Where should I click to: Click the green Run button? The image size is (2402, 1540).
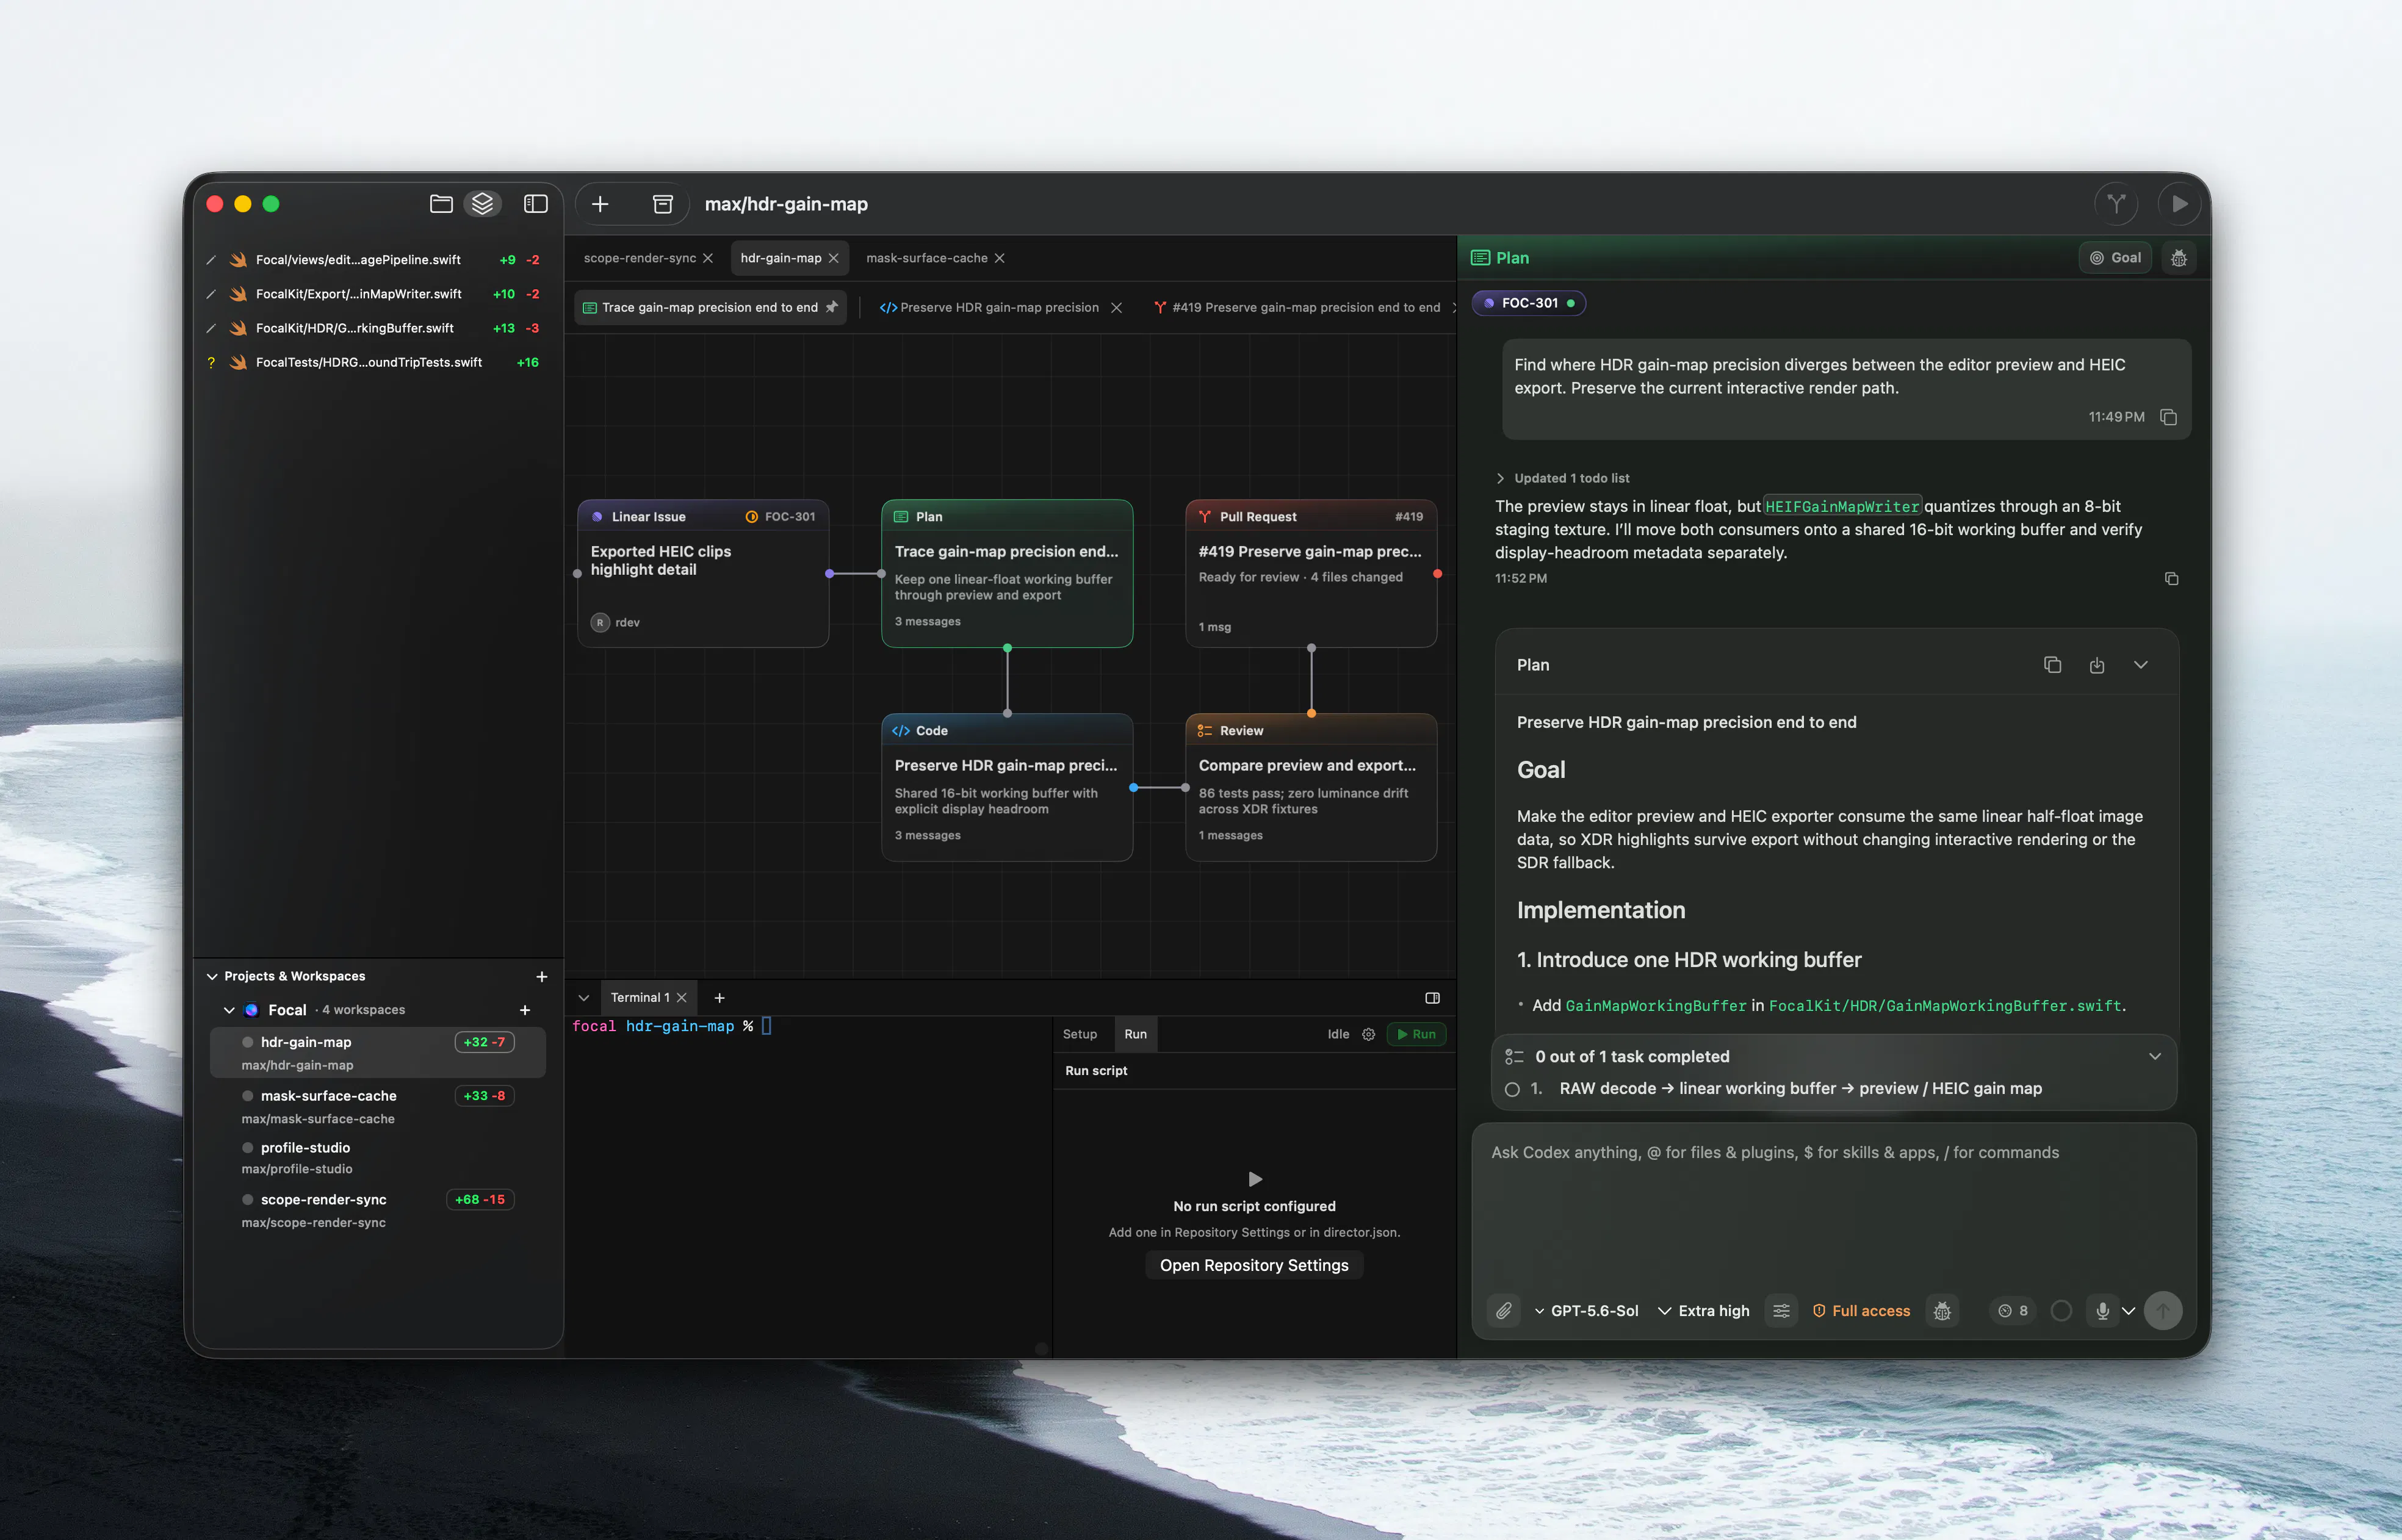point(1416,1034)
